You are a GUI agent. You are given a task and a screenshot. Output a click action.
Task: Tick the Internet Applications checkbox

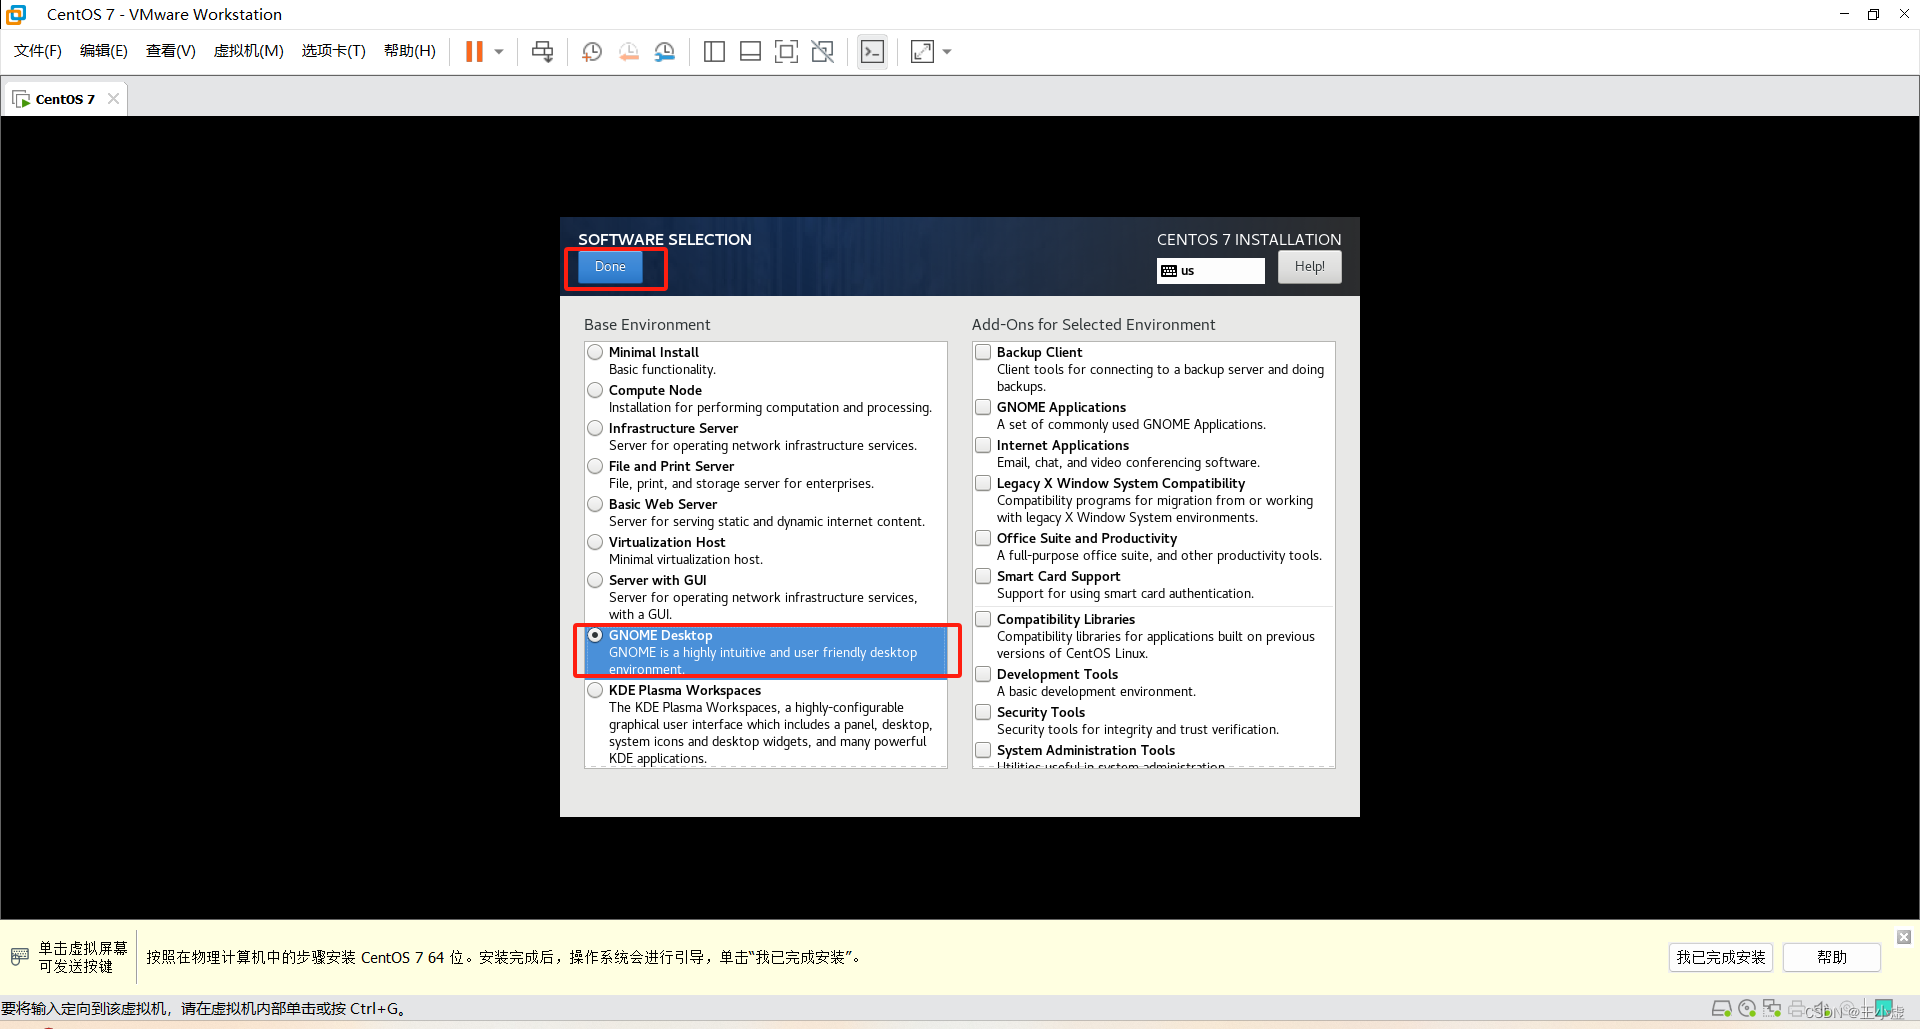point(983,445)
